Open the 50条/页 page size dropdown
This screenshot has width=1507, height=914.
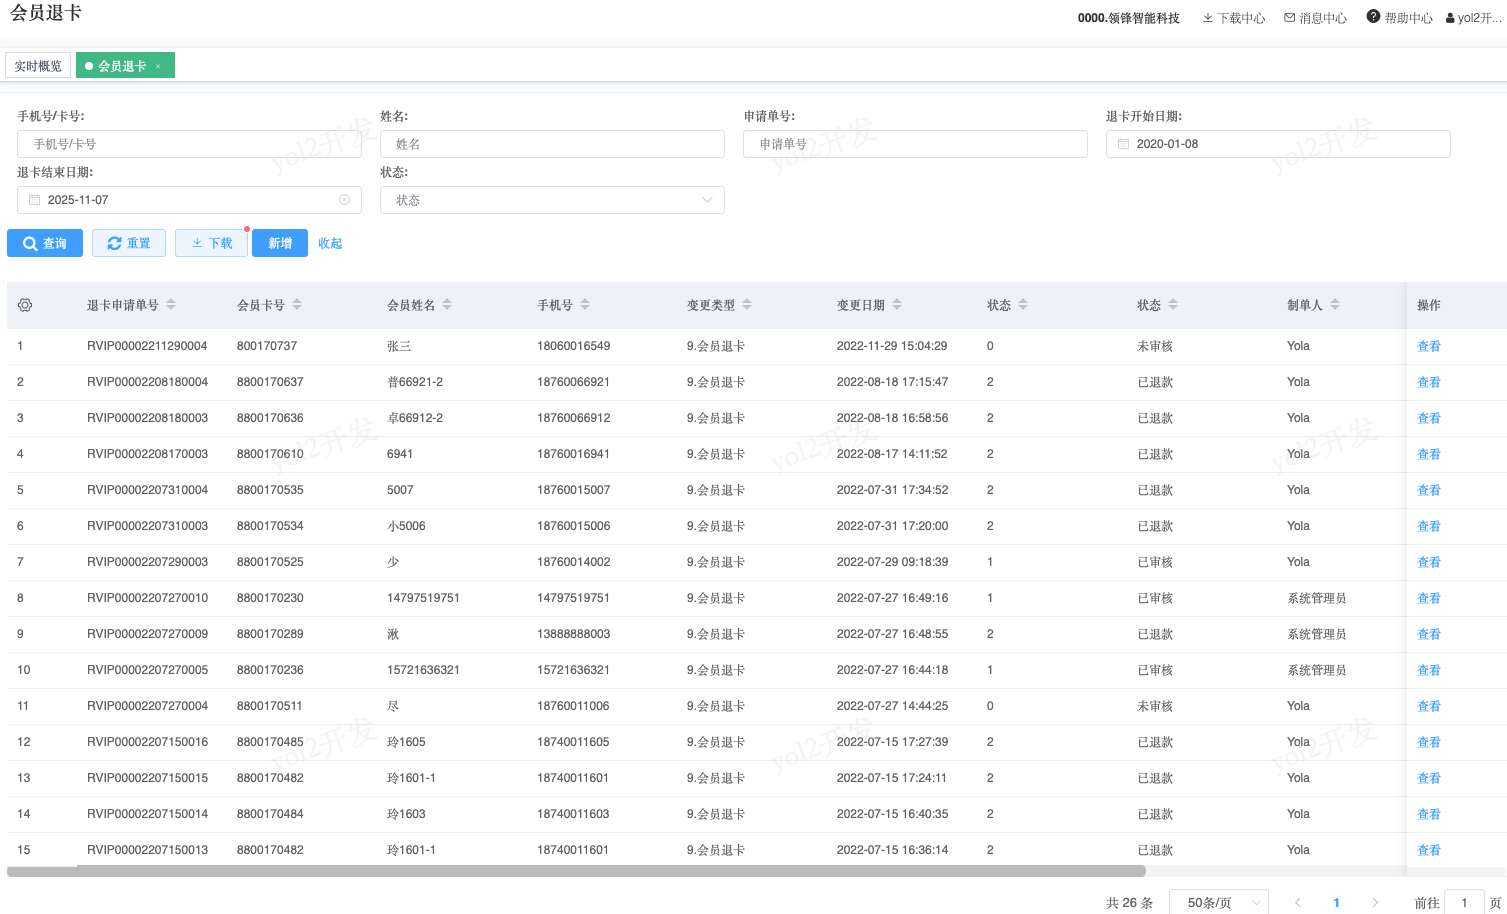(x=1218, y=902)
